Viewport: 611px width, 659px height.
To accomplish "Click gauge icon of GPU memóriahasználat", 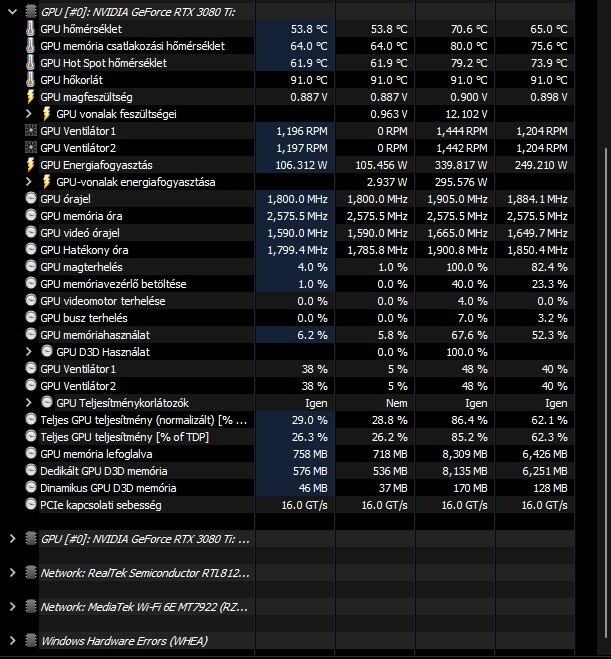I will 31,334.
